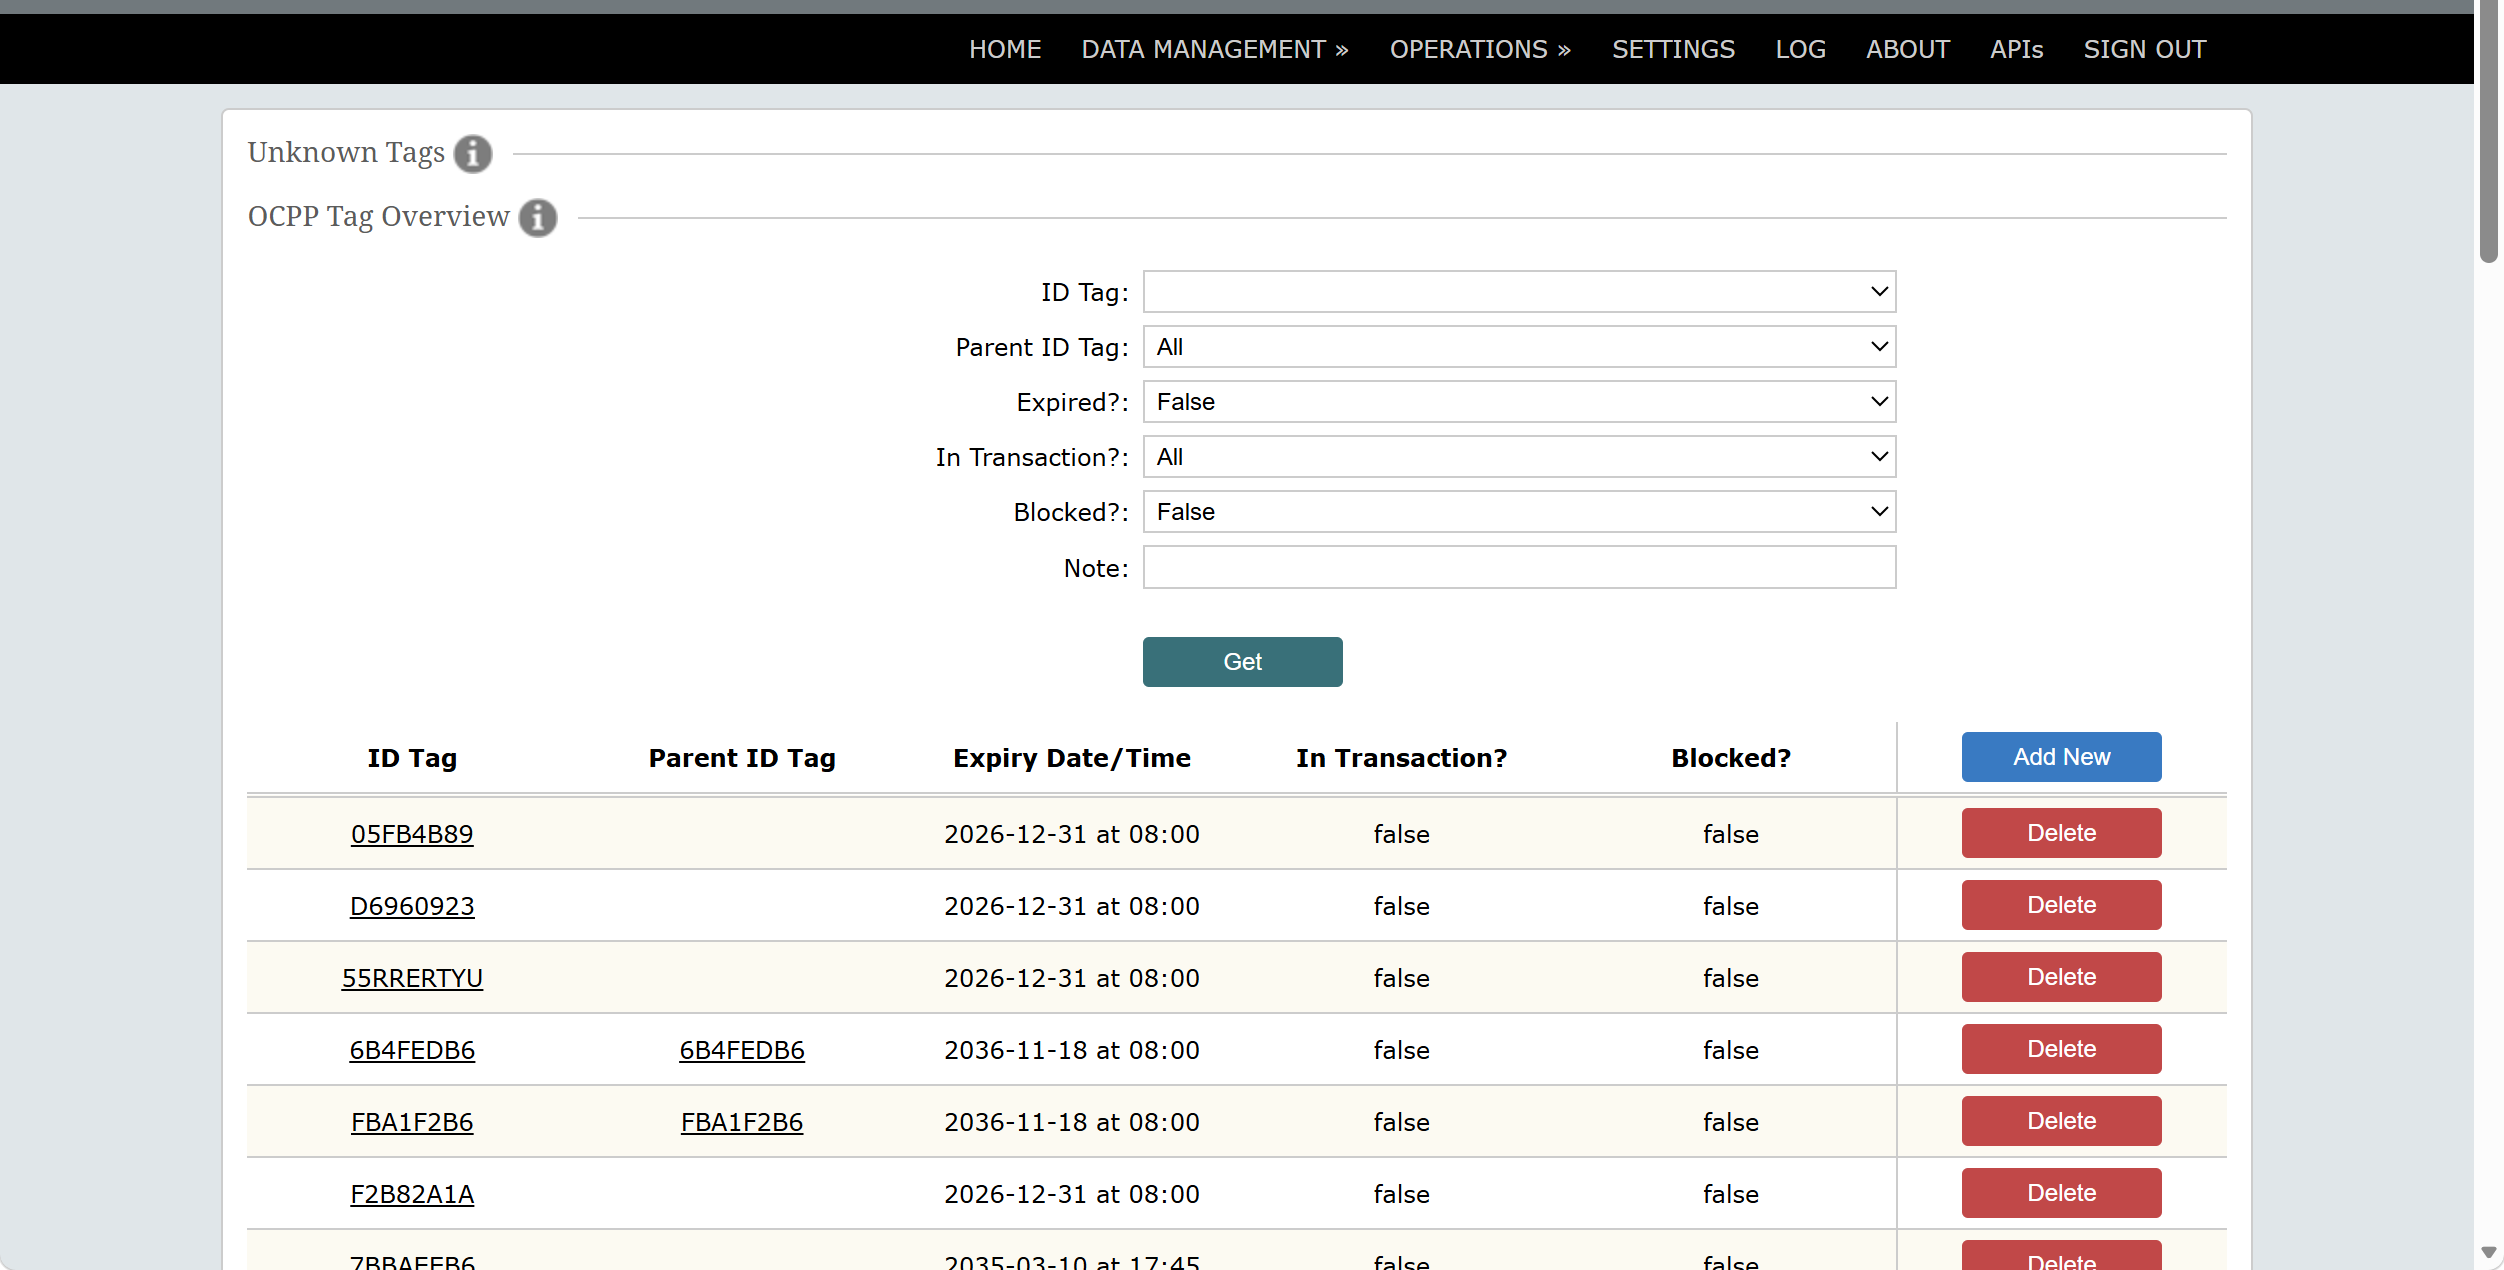Open ID tag D6960923 link

coord(412,906)
